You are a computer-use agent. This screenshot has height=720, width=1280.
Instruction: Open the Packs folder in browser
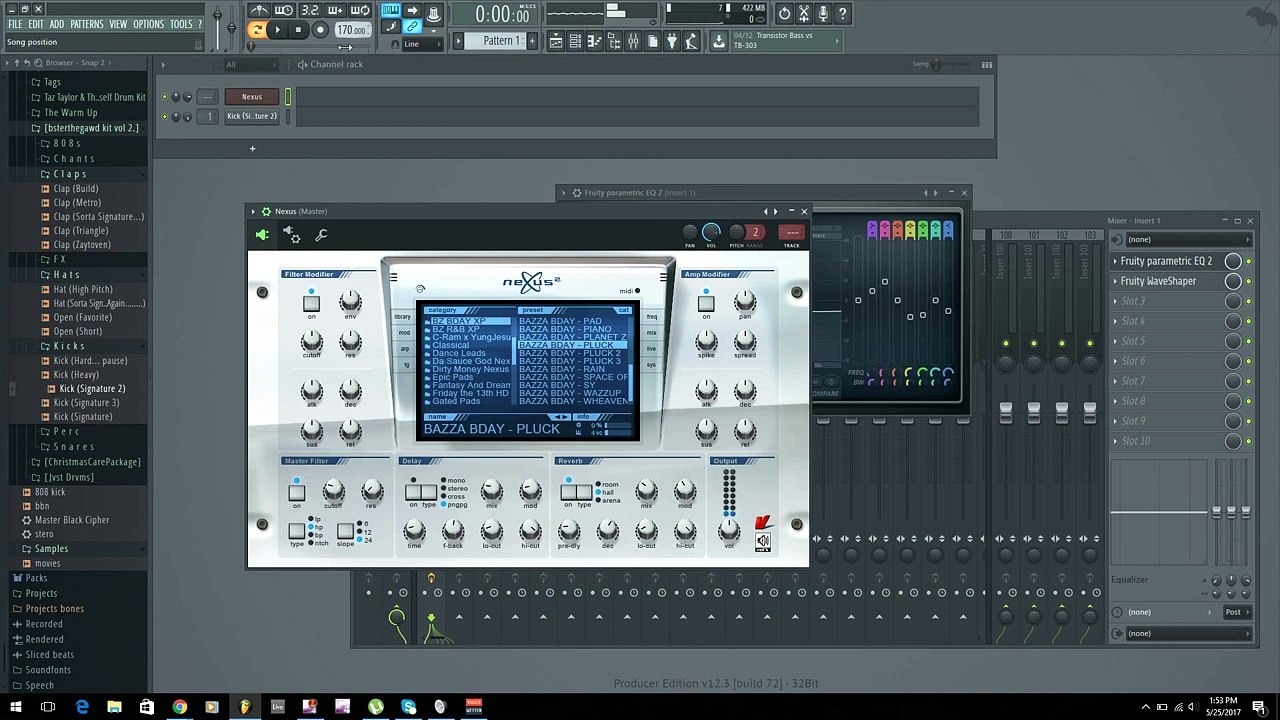[36, 578]
